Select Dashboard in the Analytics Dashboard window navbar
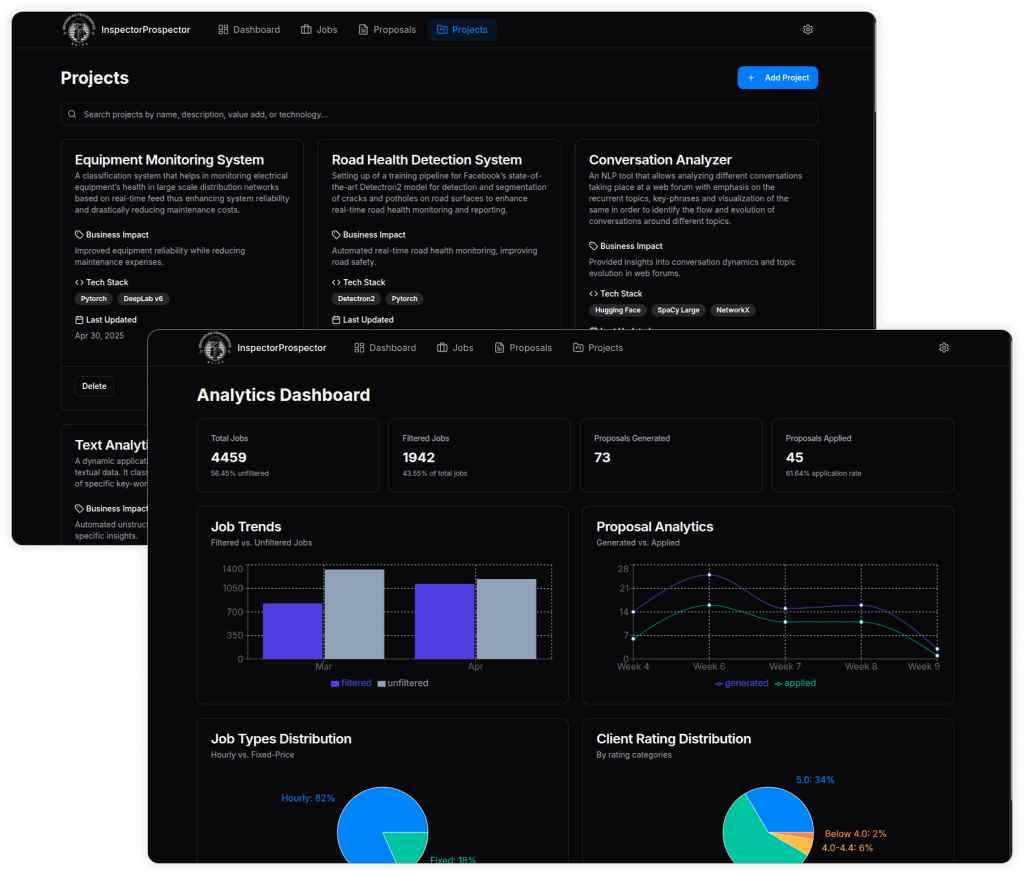 tap(385, 347)
